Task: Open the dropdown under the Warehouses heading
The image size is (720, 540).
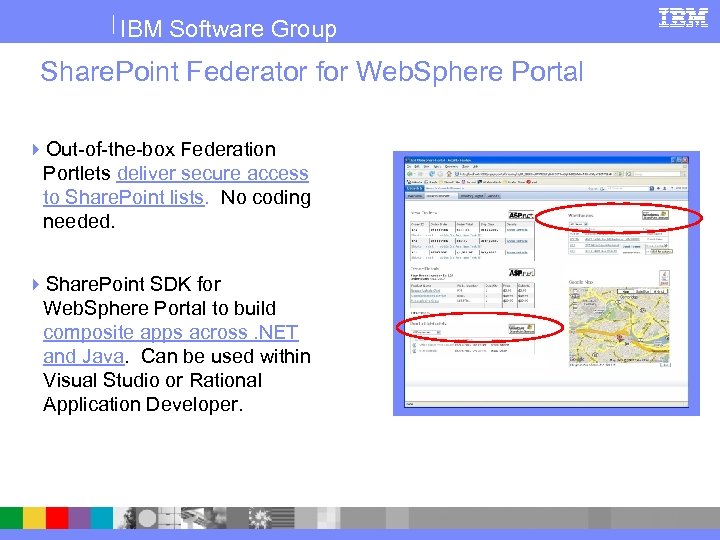Action: 579,224
